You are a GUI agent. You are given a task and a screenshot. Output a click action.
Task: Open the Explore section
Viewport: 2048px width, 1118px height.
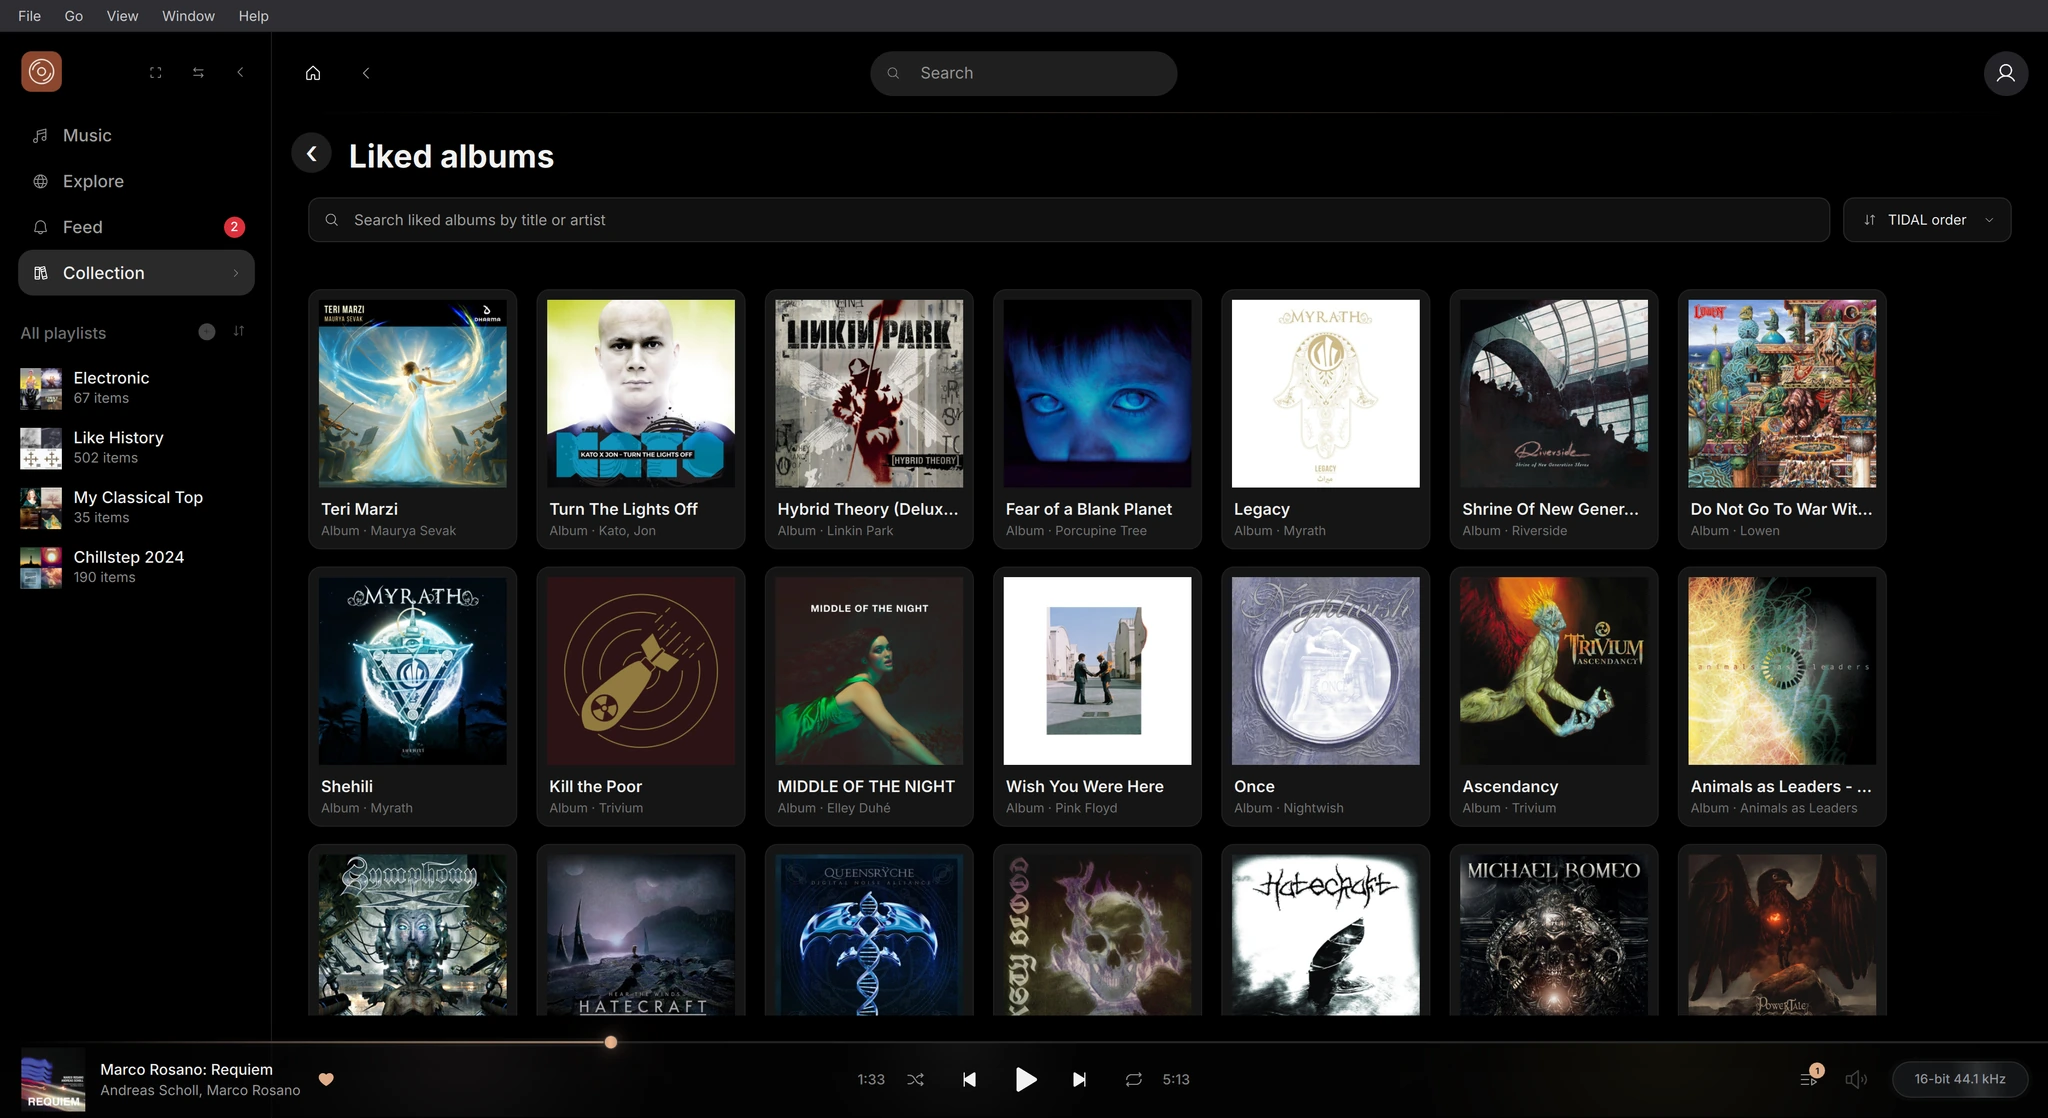(x=136, y=181)
